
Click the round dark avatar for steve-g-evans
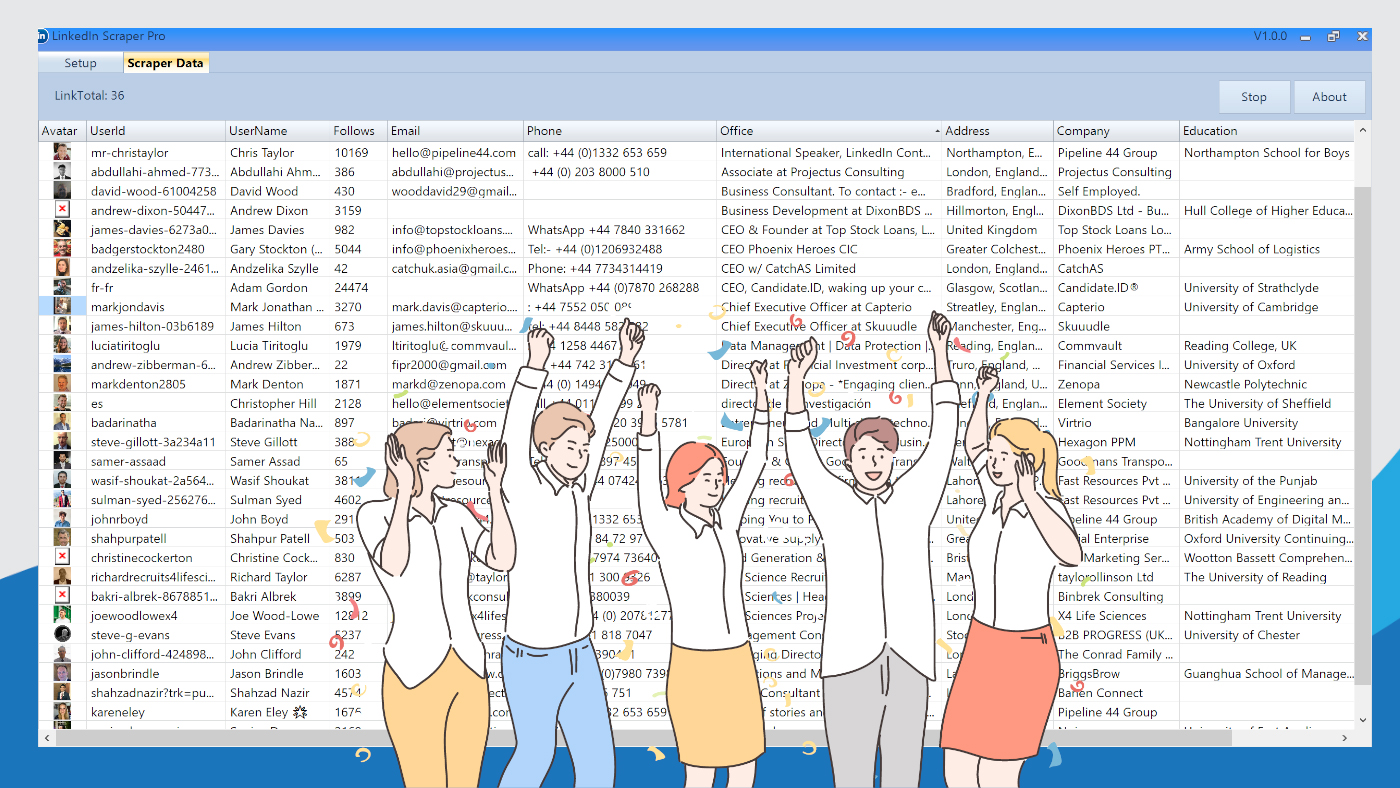tap(62, 634)
